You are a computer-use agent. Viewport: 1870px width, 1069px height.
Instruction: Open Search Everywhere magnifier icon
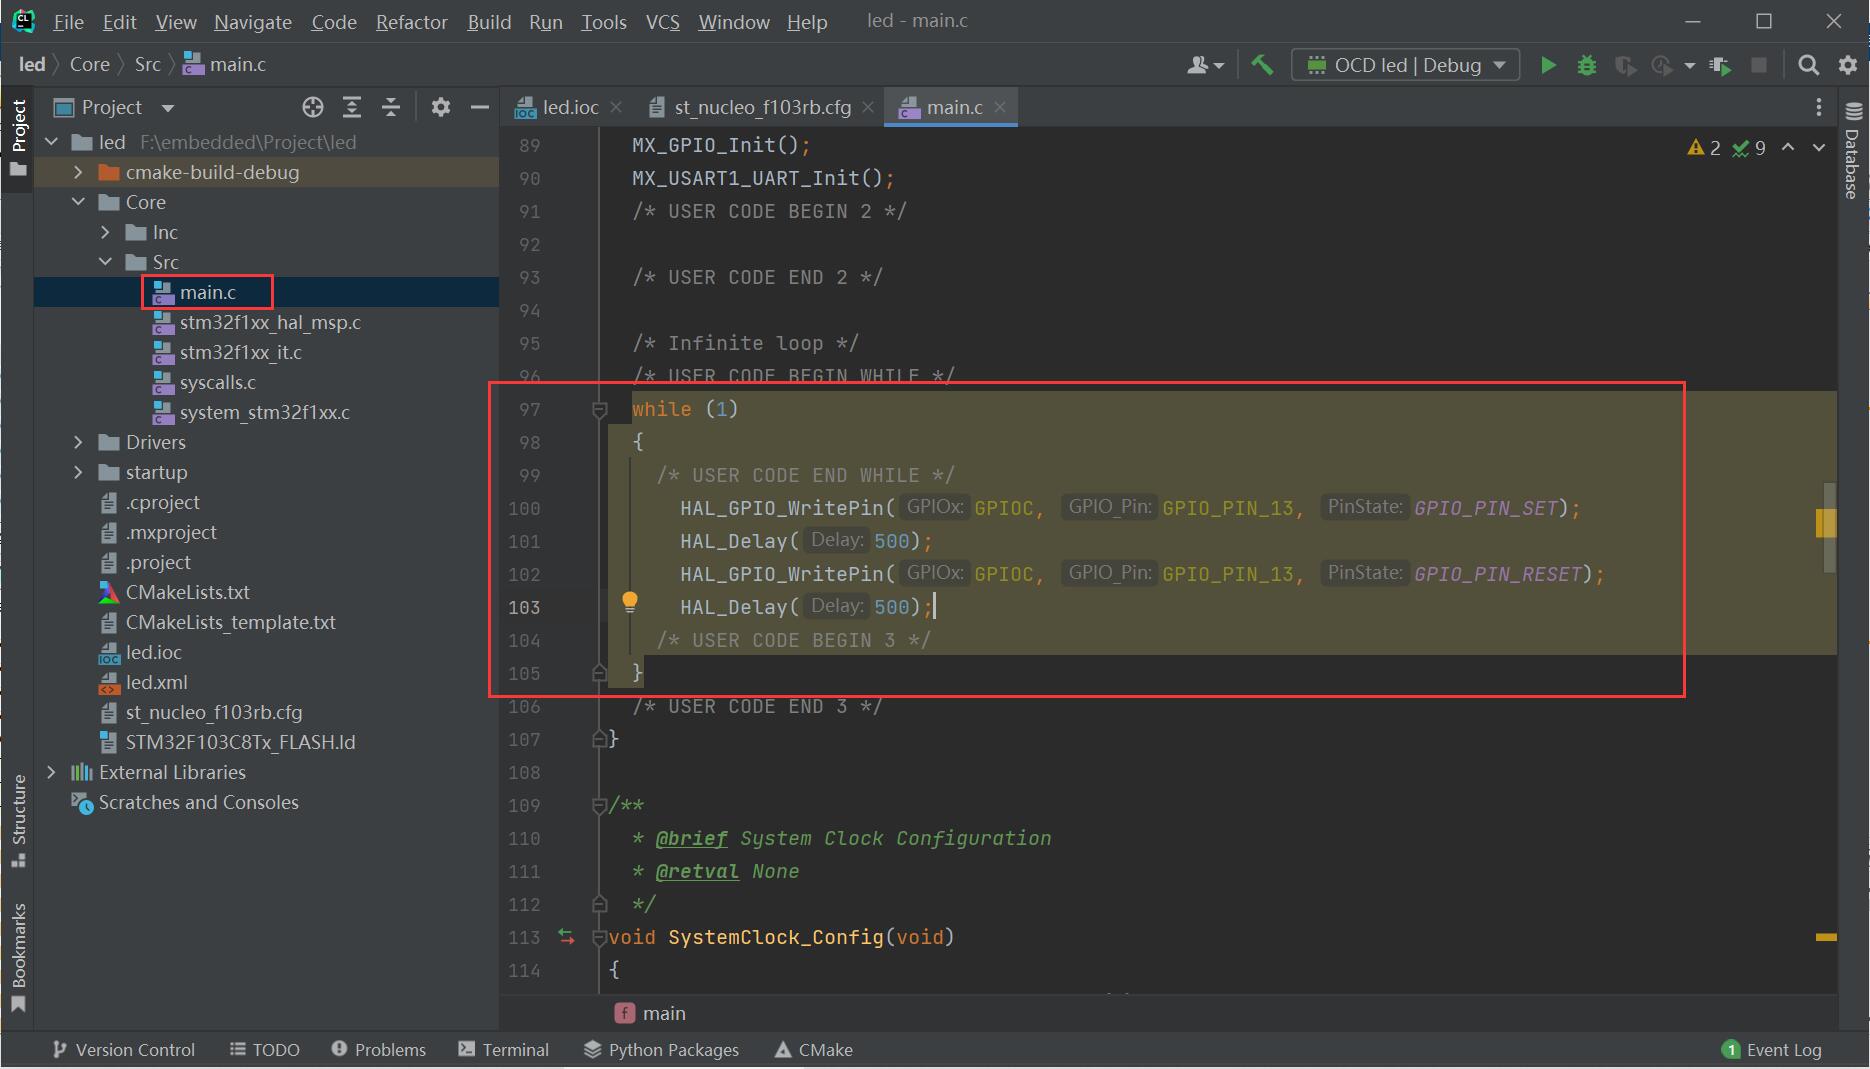pos(1808,65)
